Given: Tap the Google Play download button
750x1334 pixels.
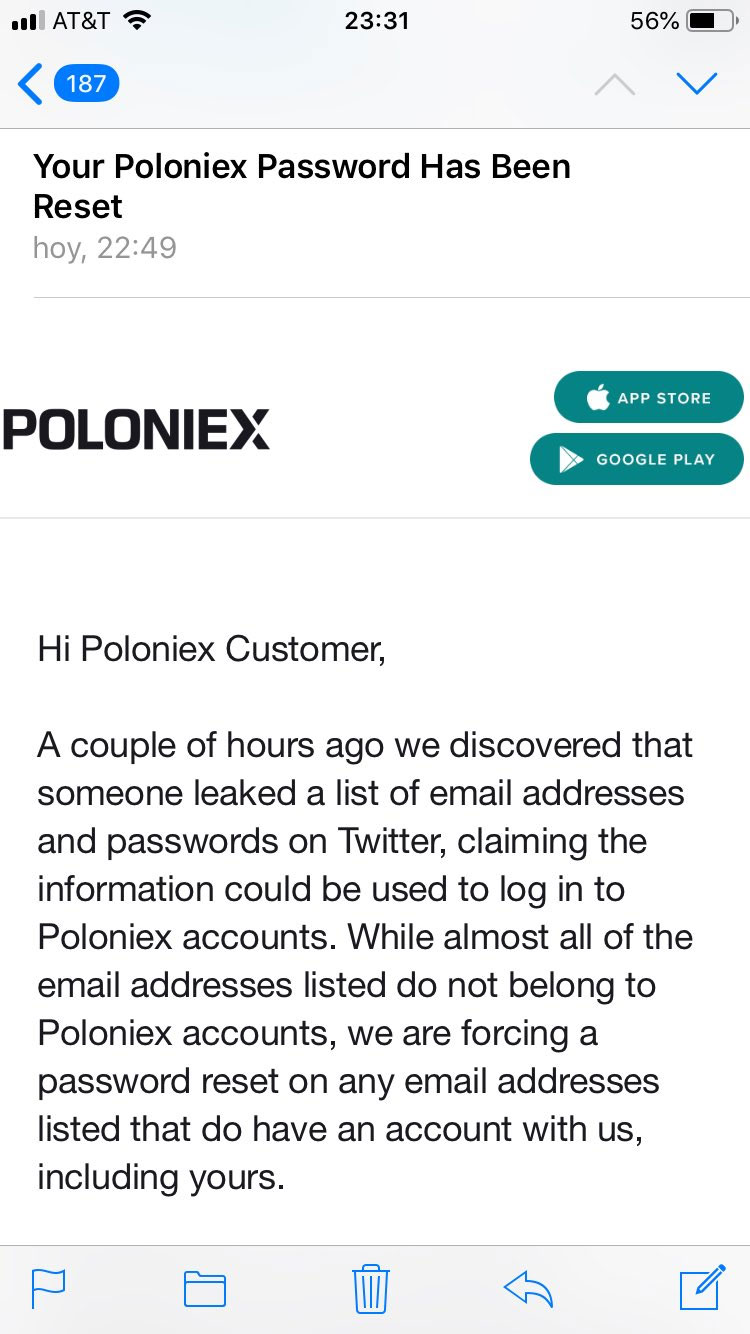Looking at the screenshot, I should [x=637, y=459].
